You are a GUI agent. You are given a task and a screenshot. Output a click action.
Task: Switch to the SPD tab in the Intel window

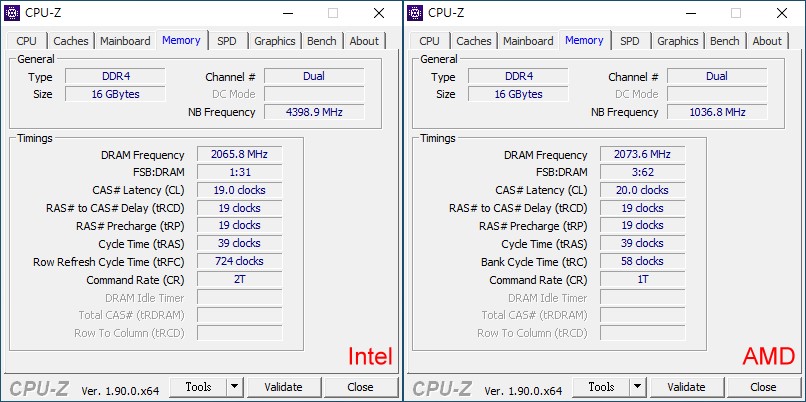click(x=227, y=41)
